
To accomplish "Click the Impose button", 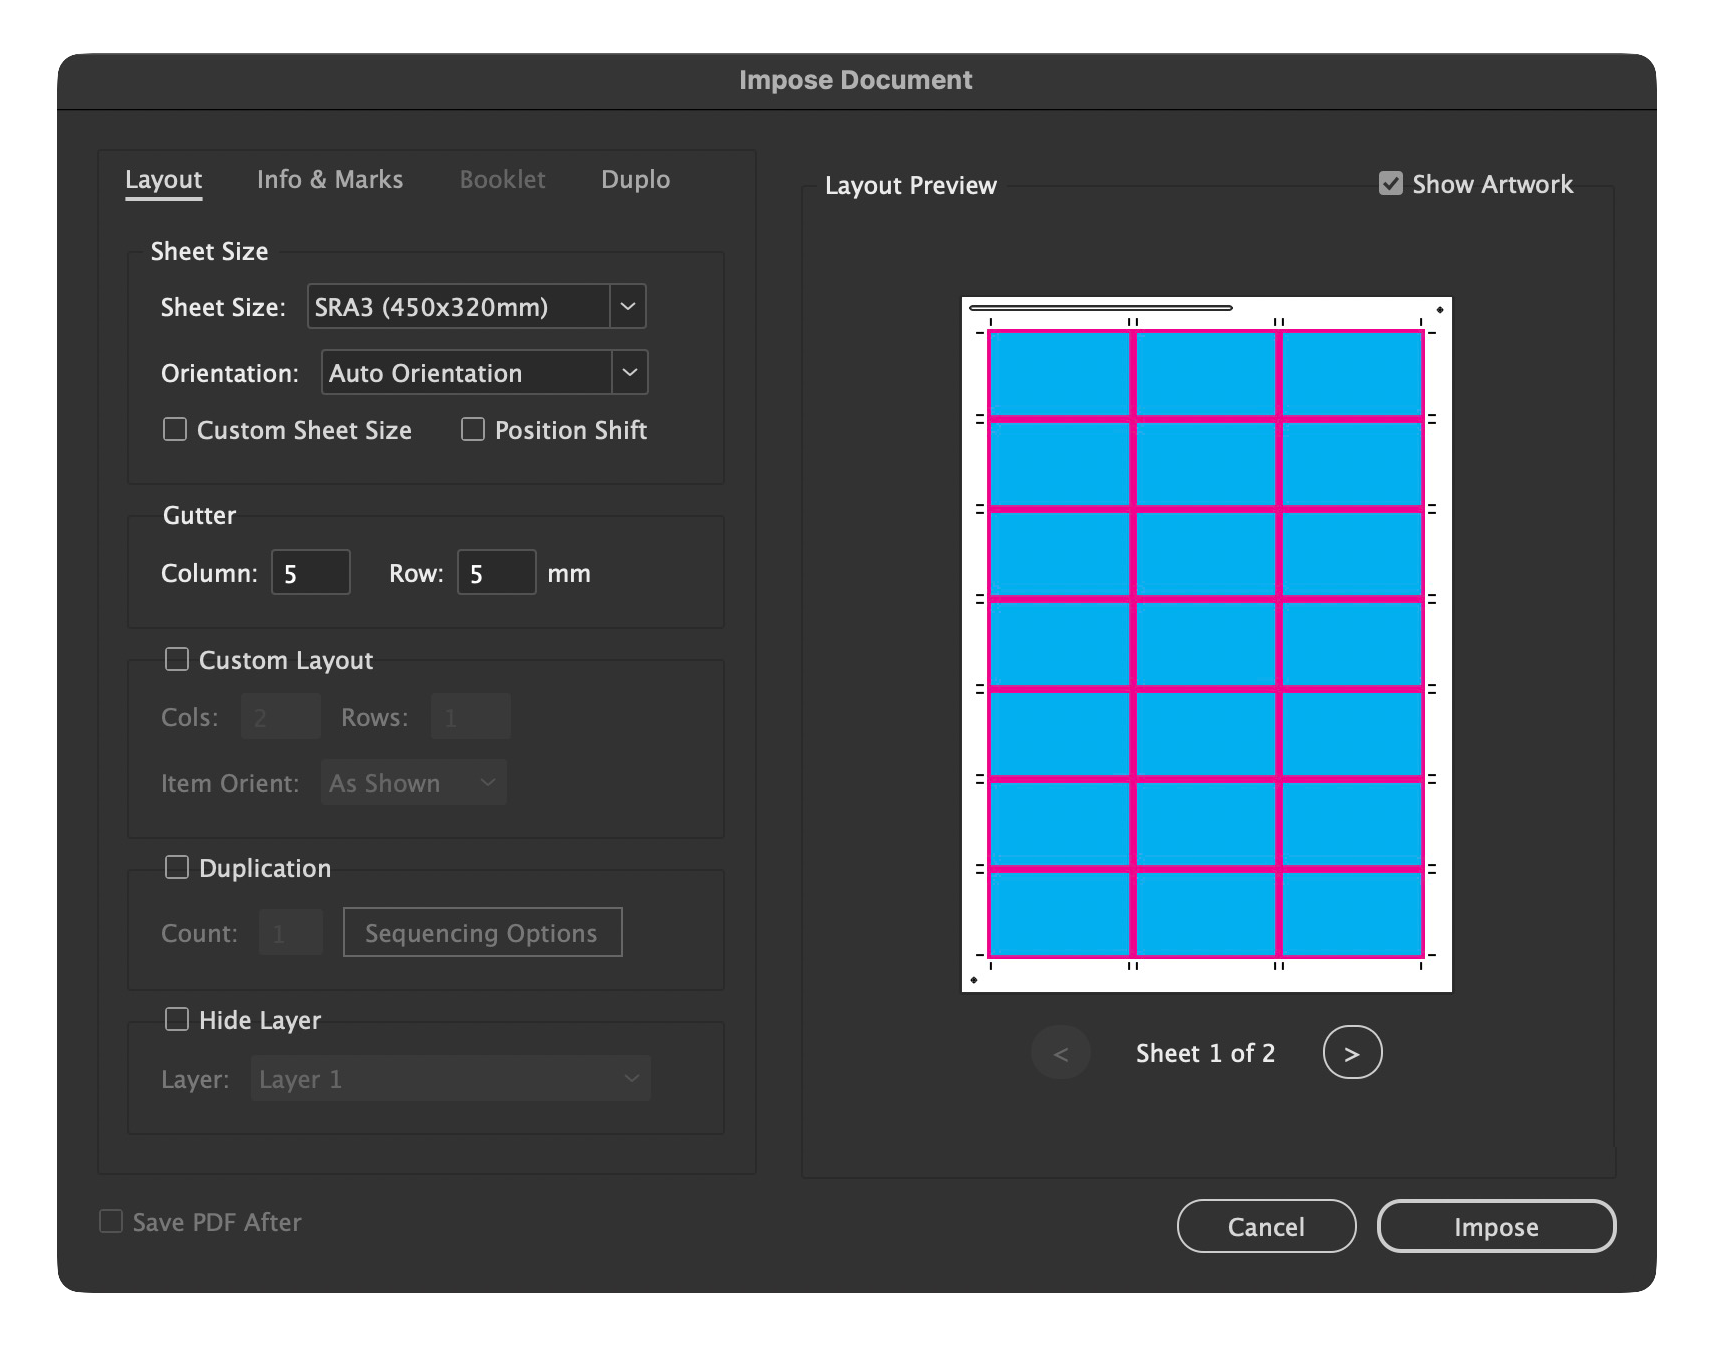I will pyautogui.click(x=1496, y=1226).
